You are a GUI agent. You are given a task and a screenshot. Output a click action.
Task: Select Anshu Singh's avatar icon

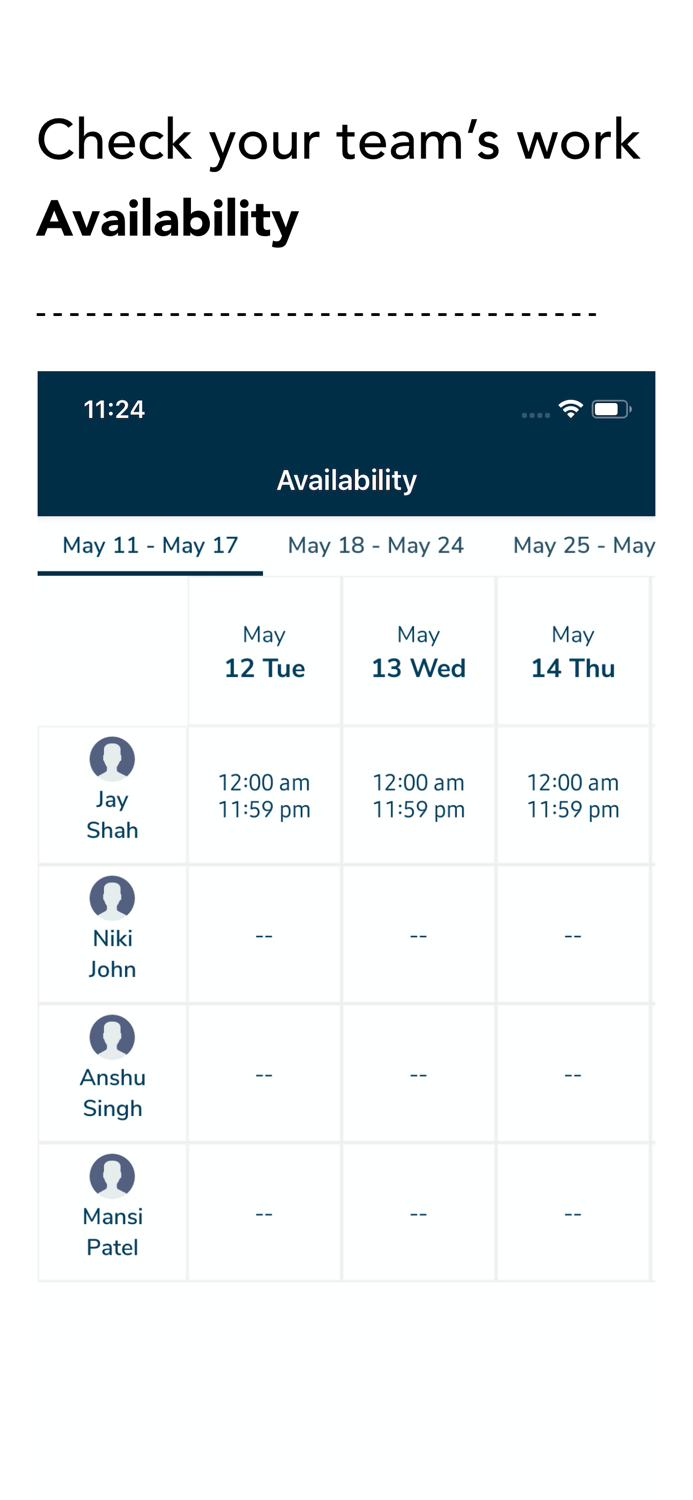tap(112, 1037)
